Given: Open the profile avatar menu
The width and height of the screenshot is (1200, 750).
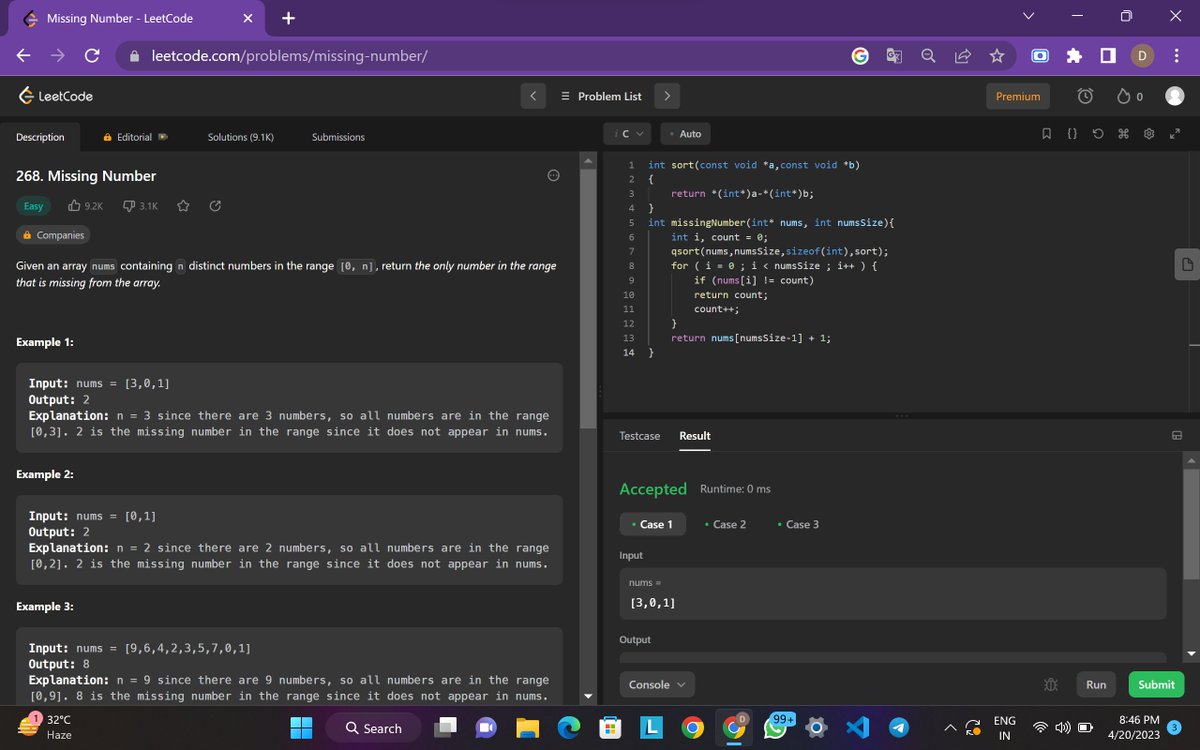Looking at the screenshot, I should pos(1175,96).
